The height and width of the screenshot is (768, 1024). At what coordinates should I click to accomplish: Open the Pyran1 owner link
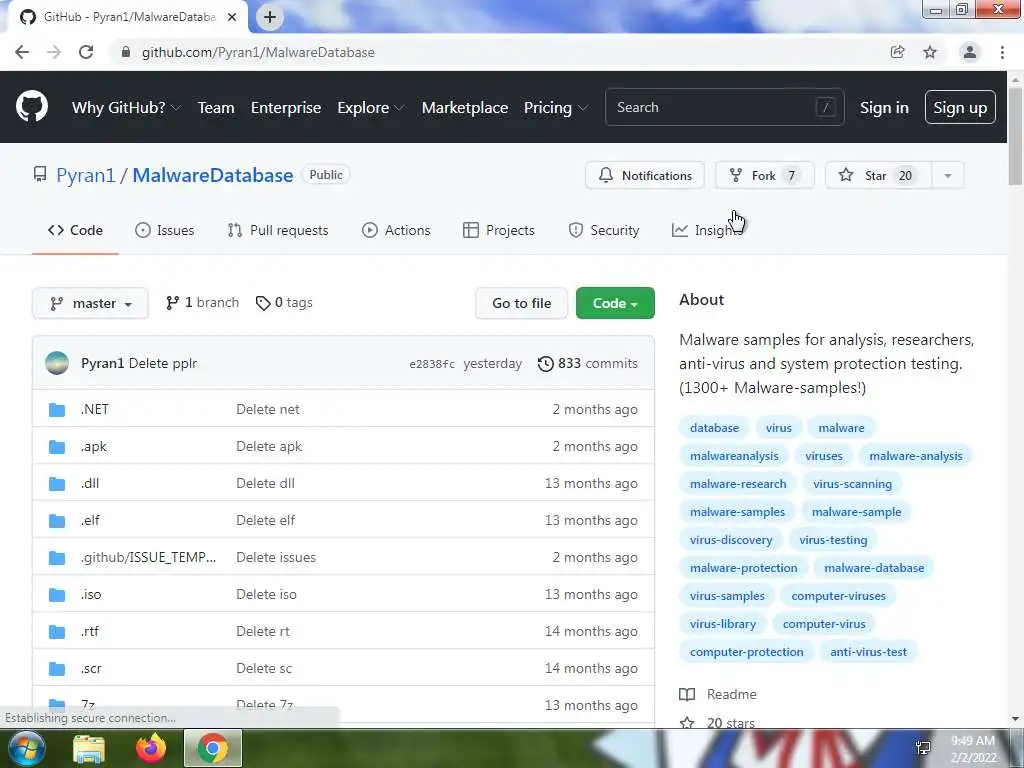[86, 175]
